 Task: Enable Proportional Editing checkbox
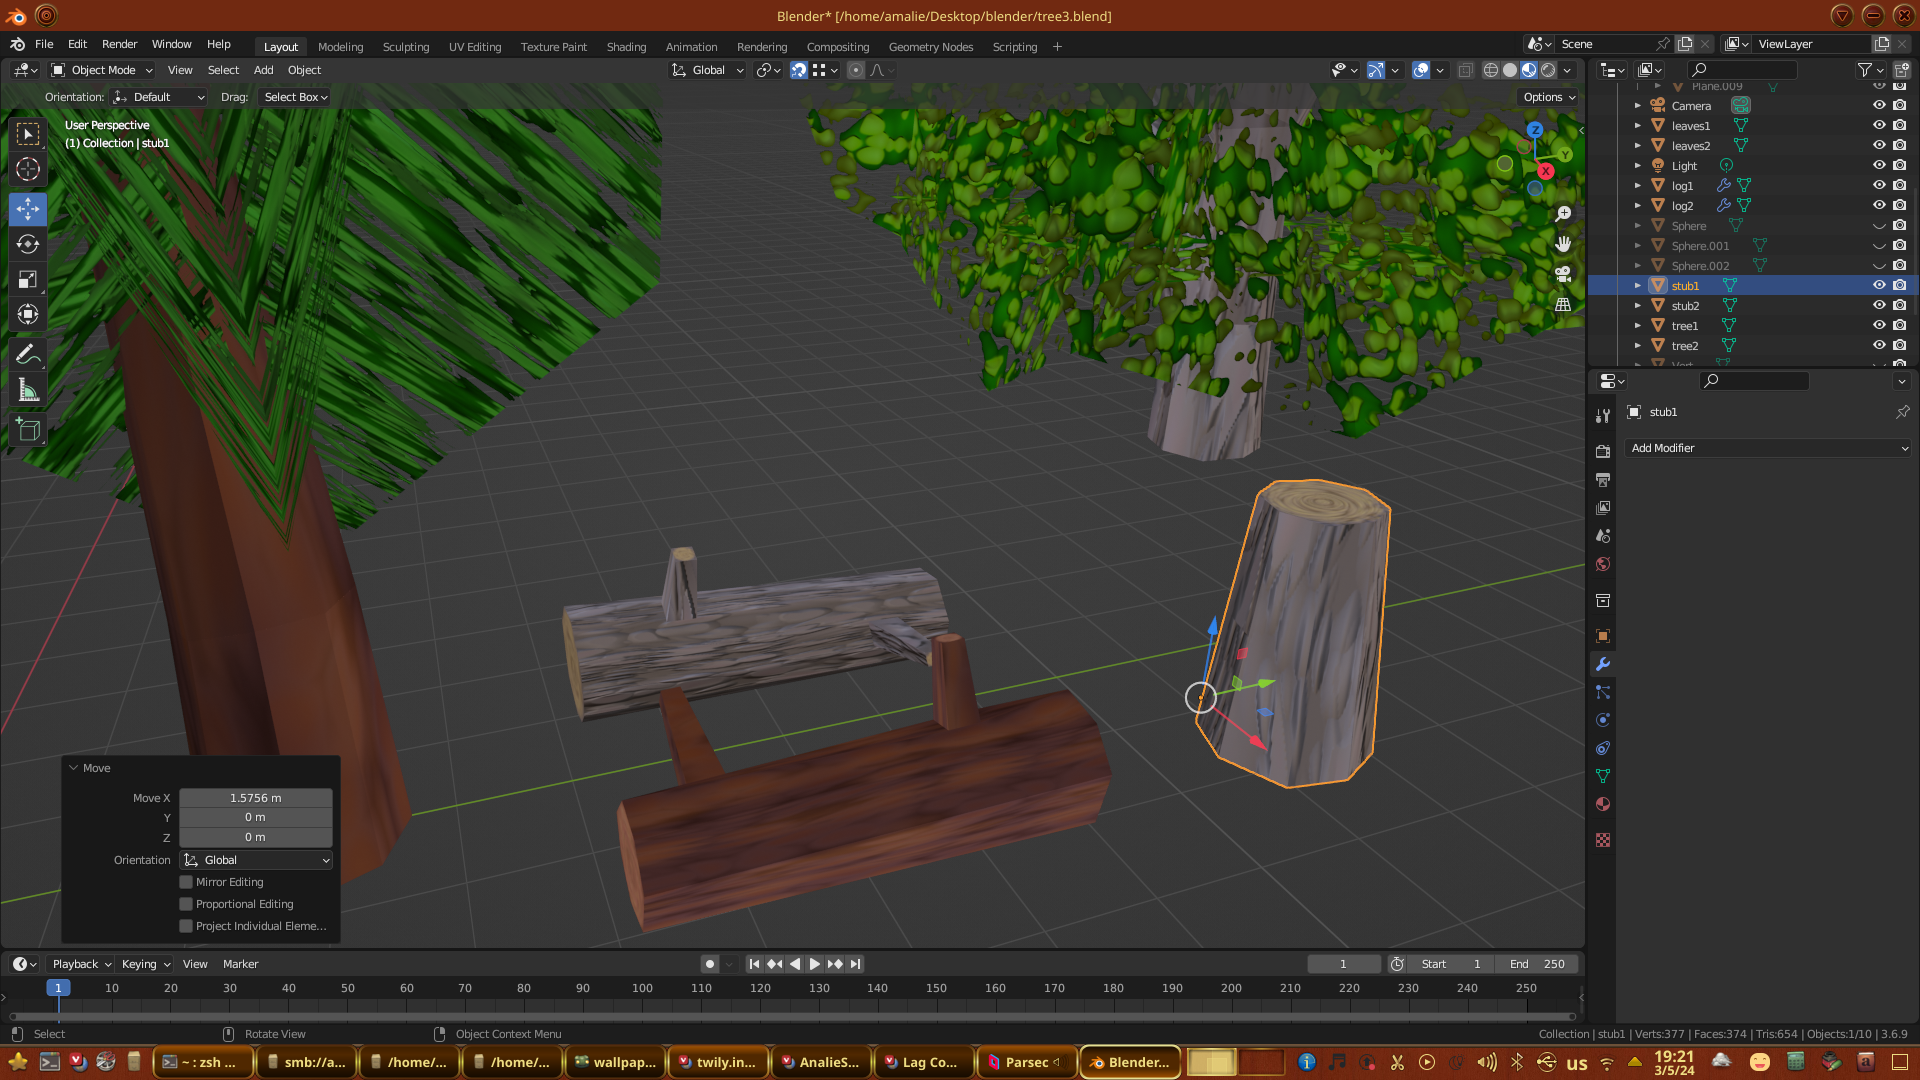click(186, 904)
